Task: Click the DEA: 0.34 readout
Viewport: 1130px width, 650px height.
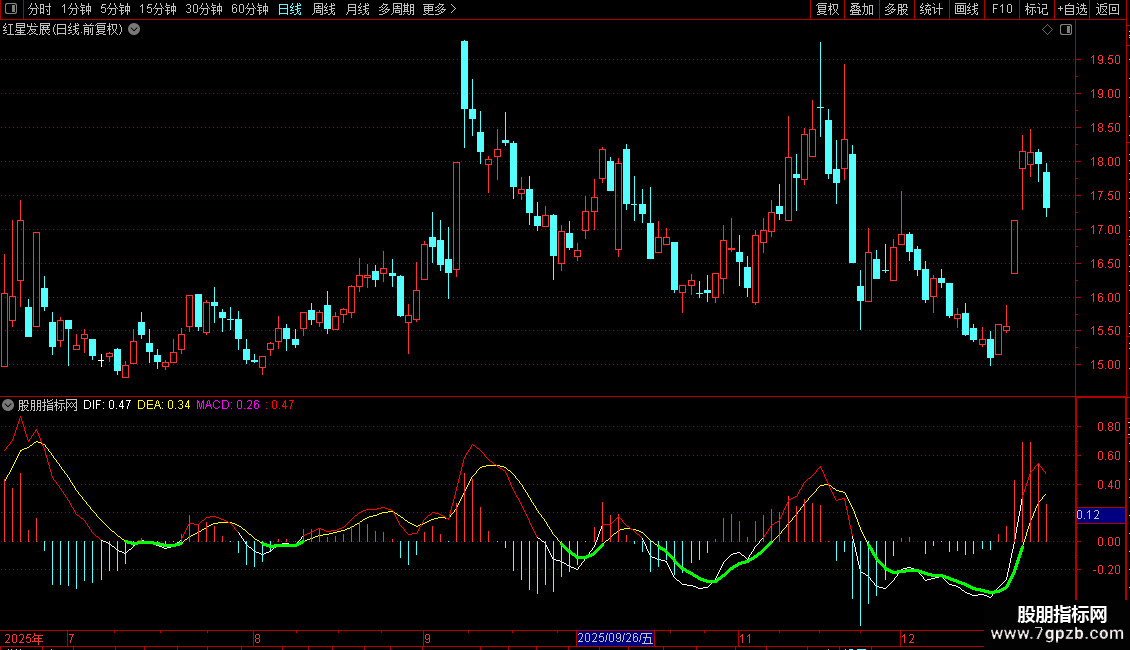Action: coord(164,405)
